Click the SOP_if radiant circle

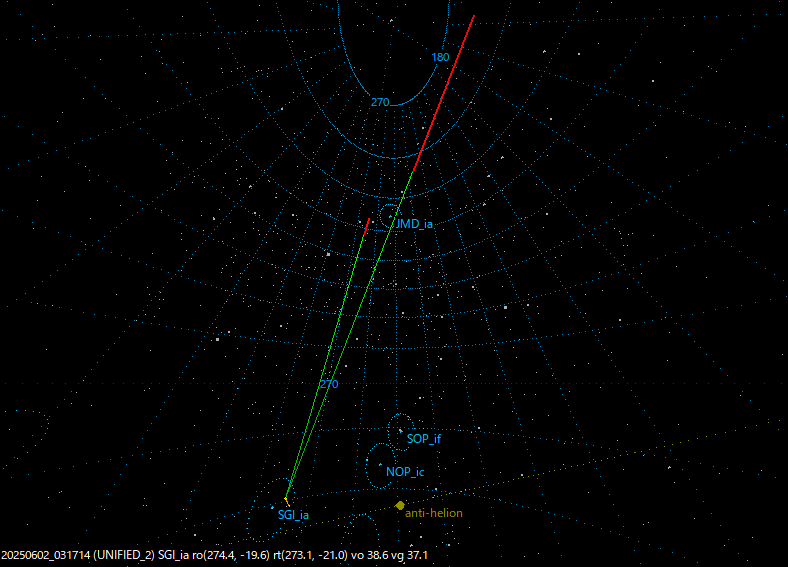401,432
